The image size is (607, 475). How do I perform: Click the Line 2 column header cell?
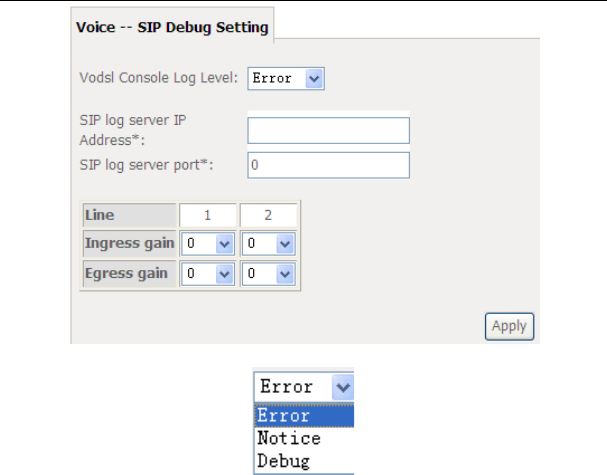(269, 215)
